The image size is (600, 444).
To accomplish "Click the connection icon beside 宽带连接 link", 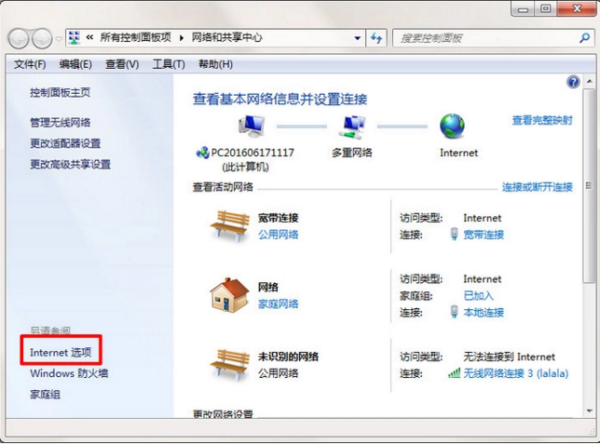I will pos(454,234).
